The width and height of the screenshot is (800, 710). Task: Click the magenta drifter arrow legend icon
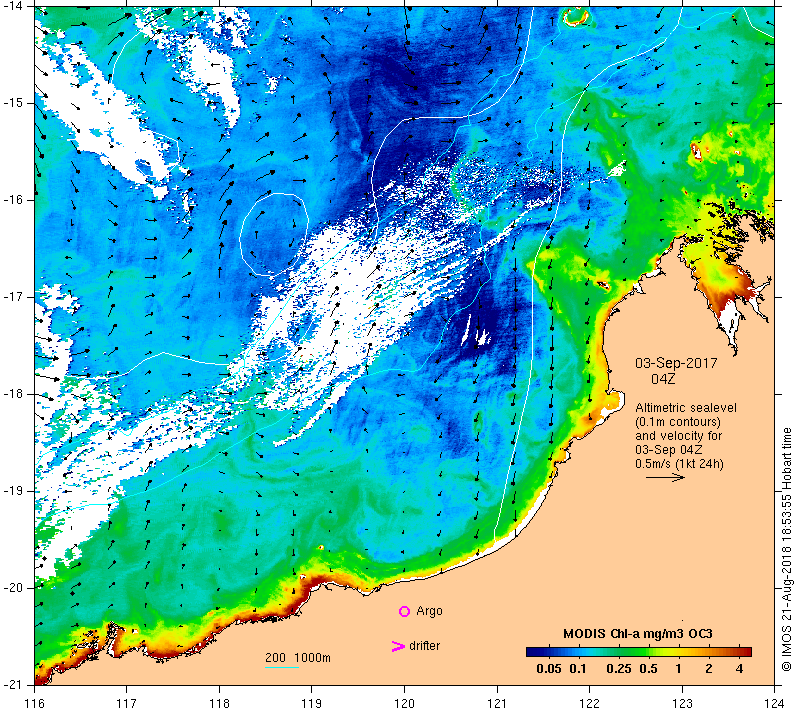pyautogui.click(x=398, y=646)
